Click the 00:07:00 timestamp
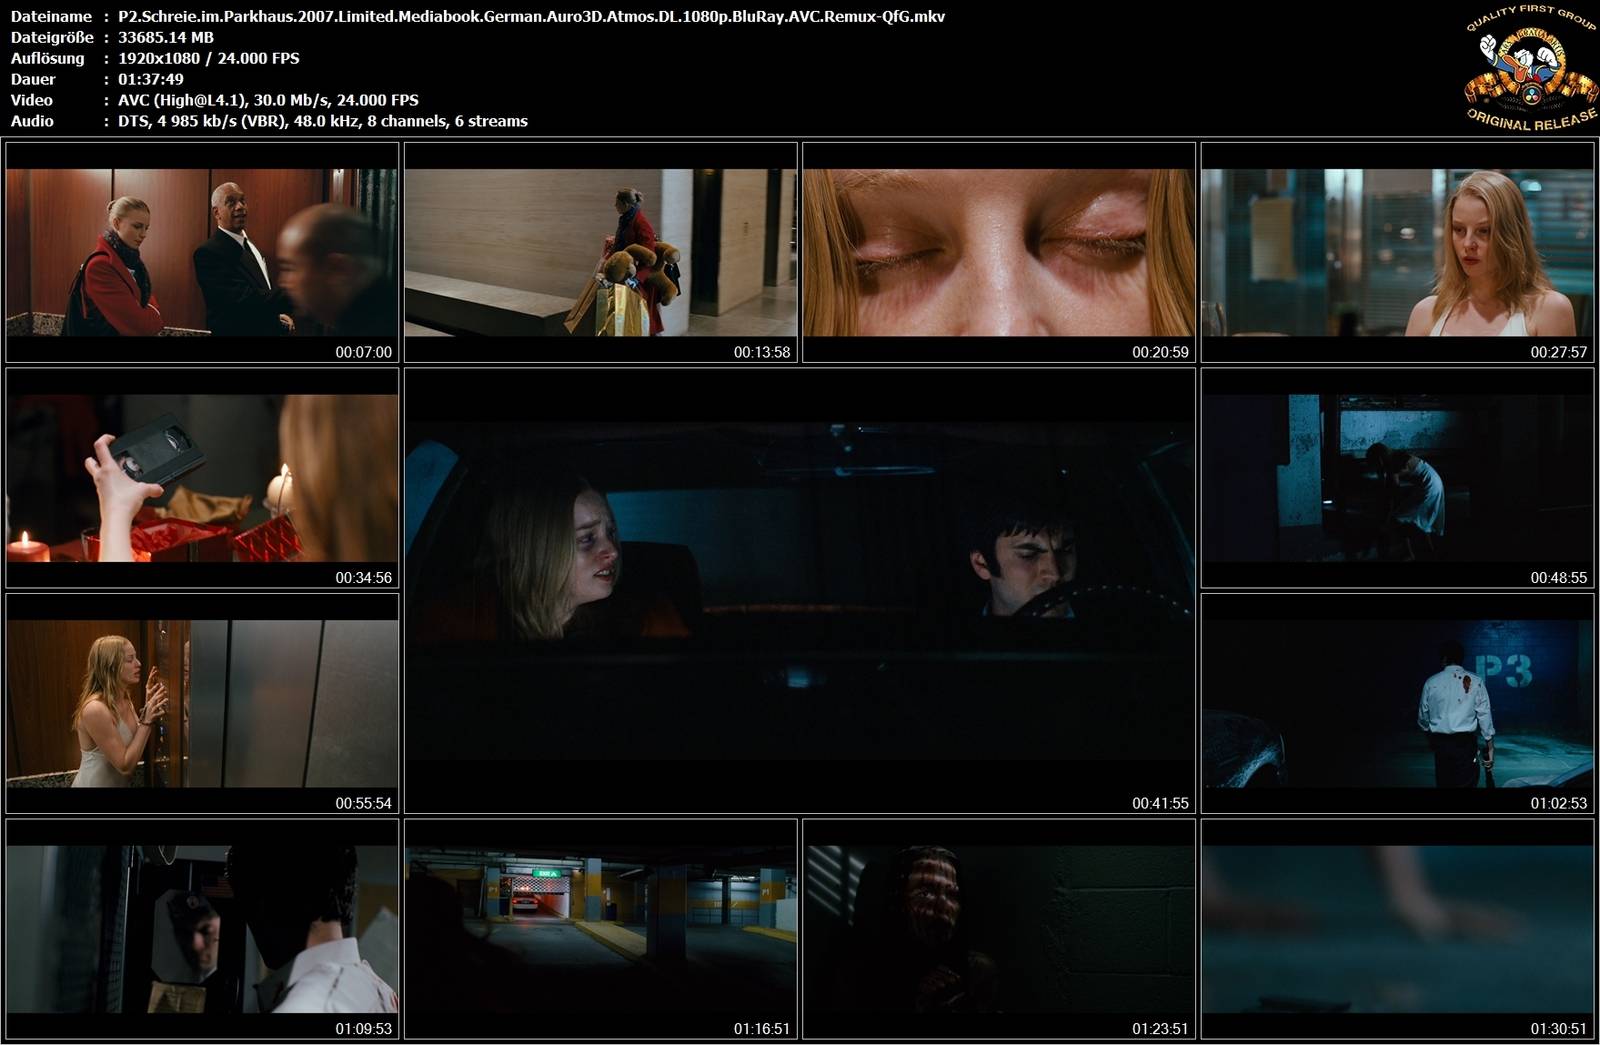The height and width of the screenshot is (1045, 1600). pyautogui.click(x=363, y=352)
